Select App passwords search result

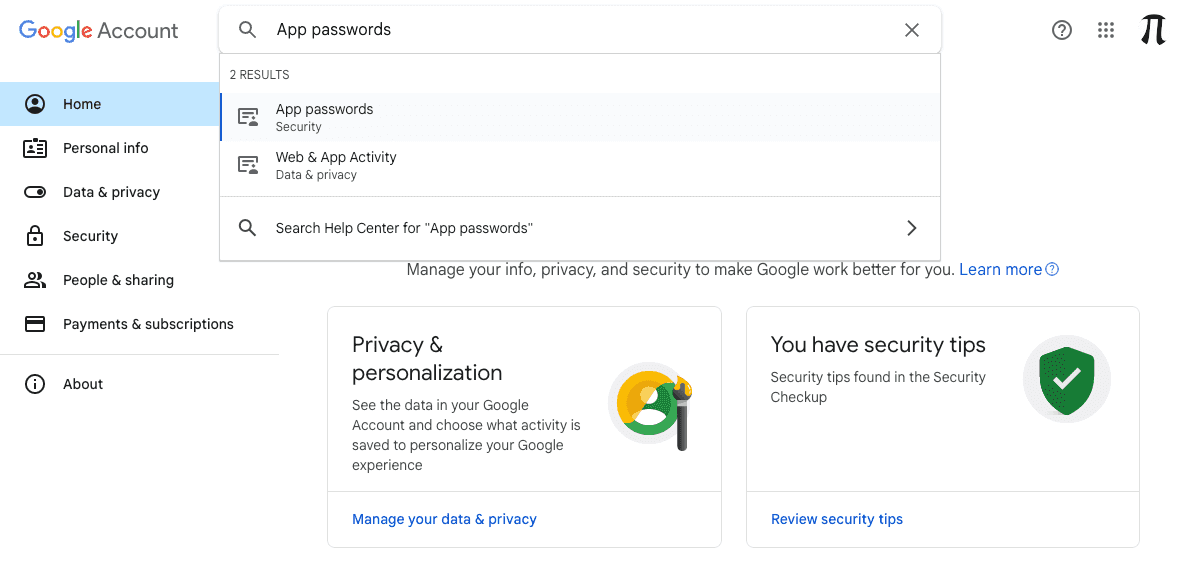580,117
